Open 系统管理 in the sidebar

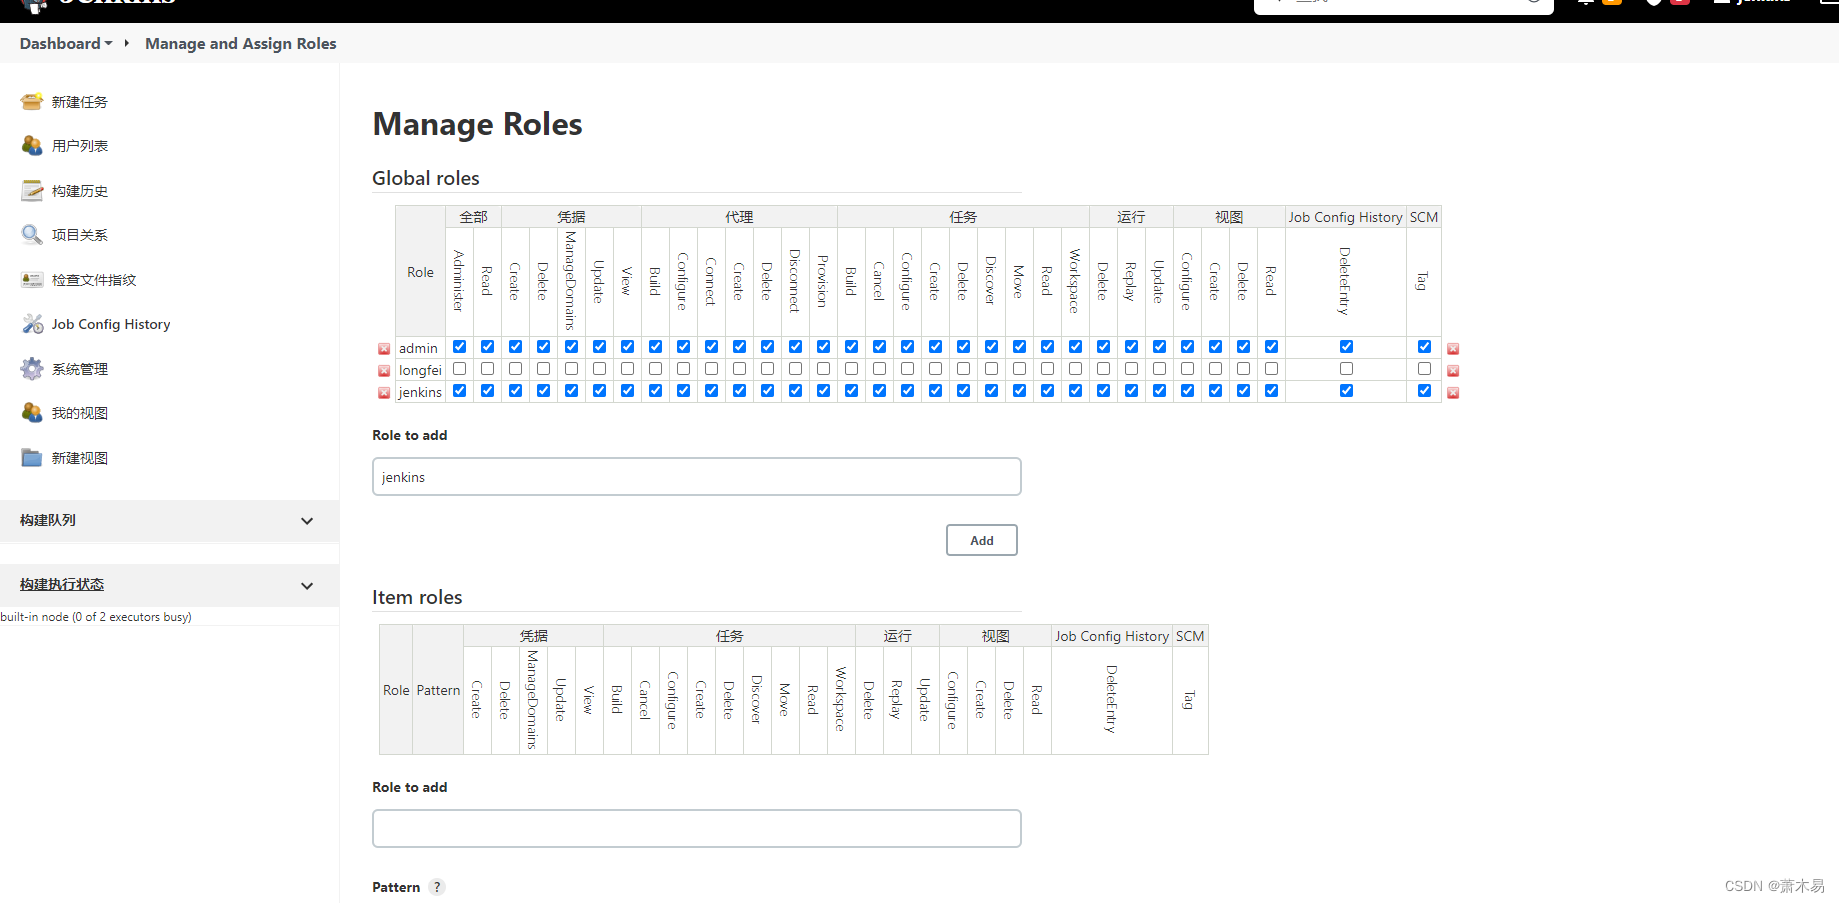click(80, 369)
